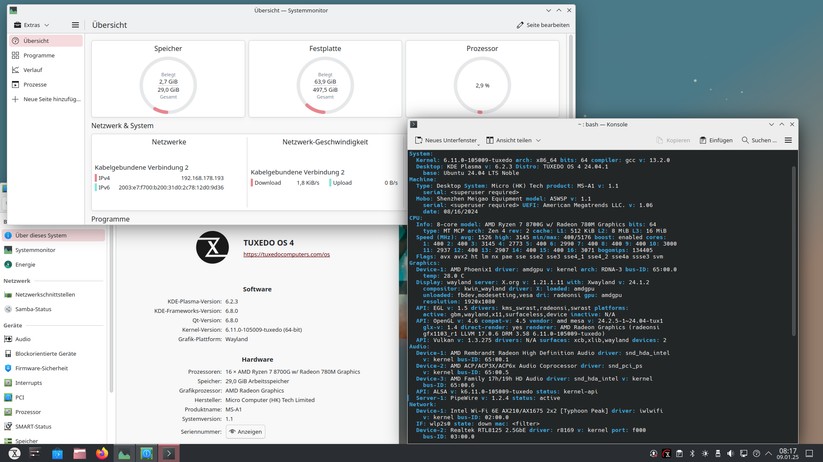
Task: Open the Bluetooth tray icon
Action: pos(692,454)
